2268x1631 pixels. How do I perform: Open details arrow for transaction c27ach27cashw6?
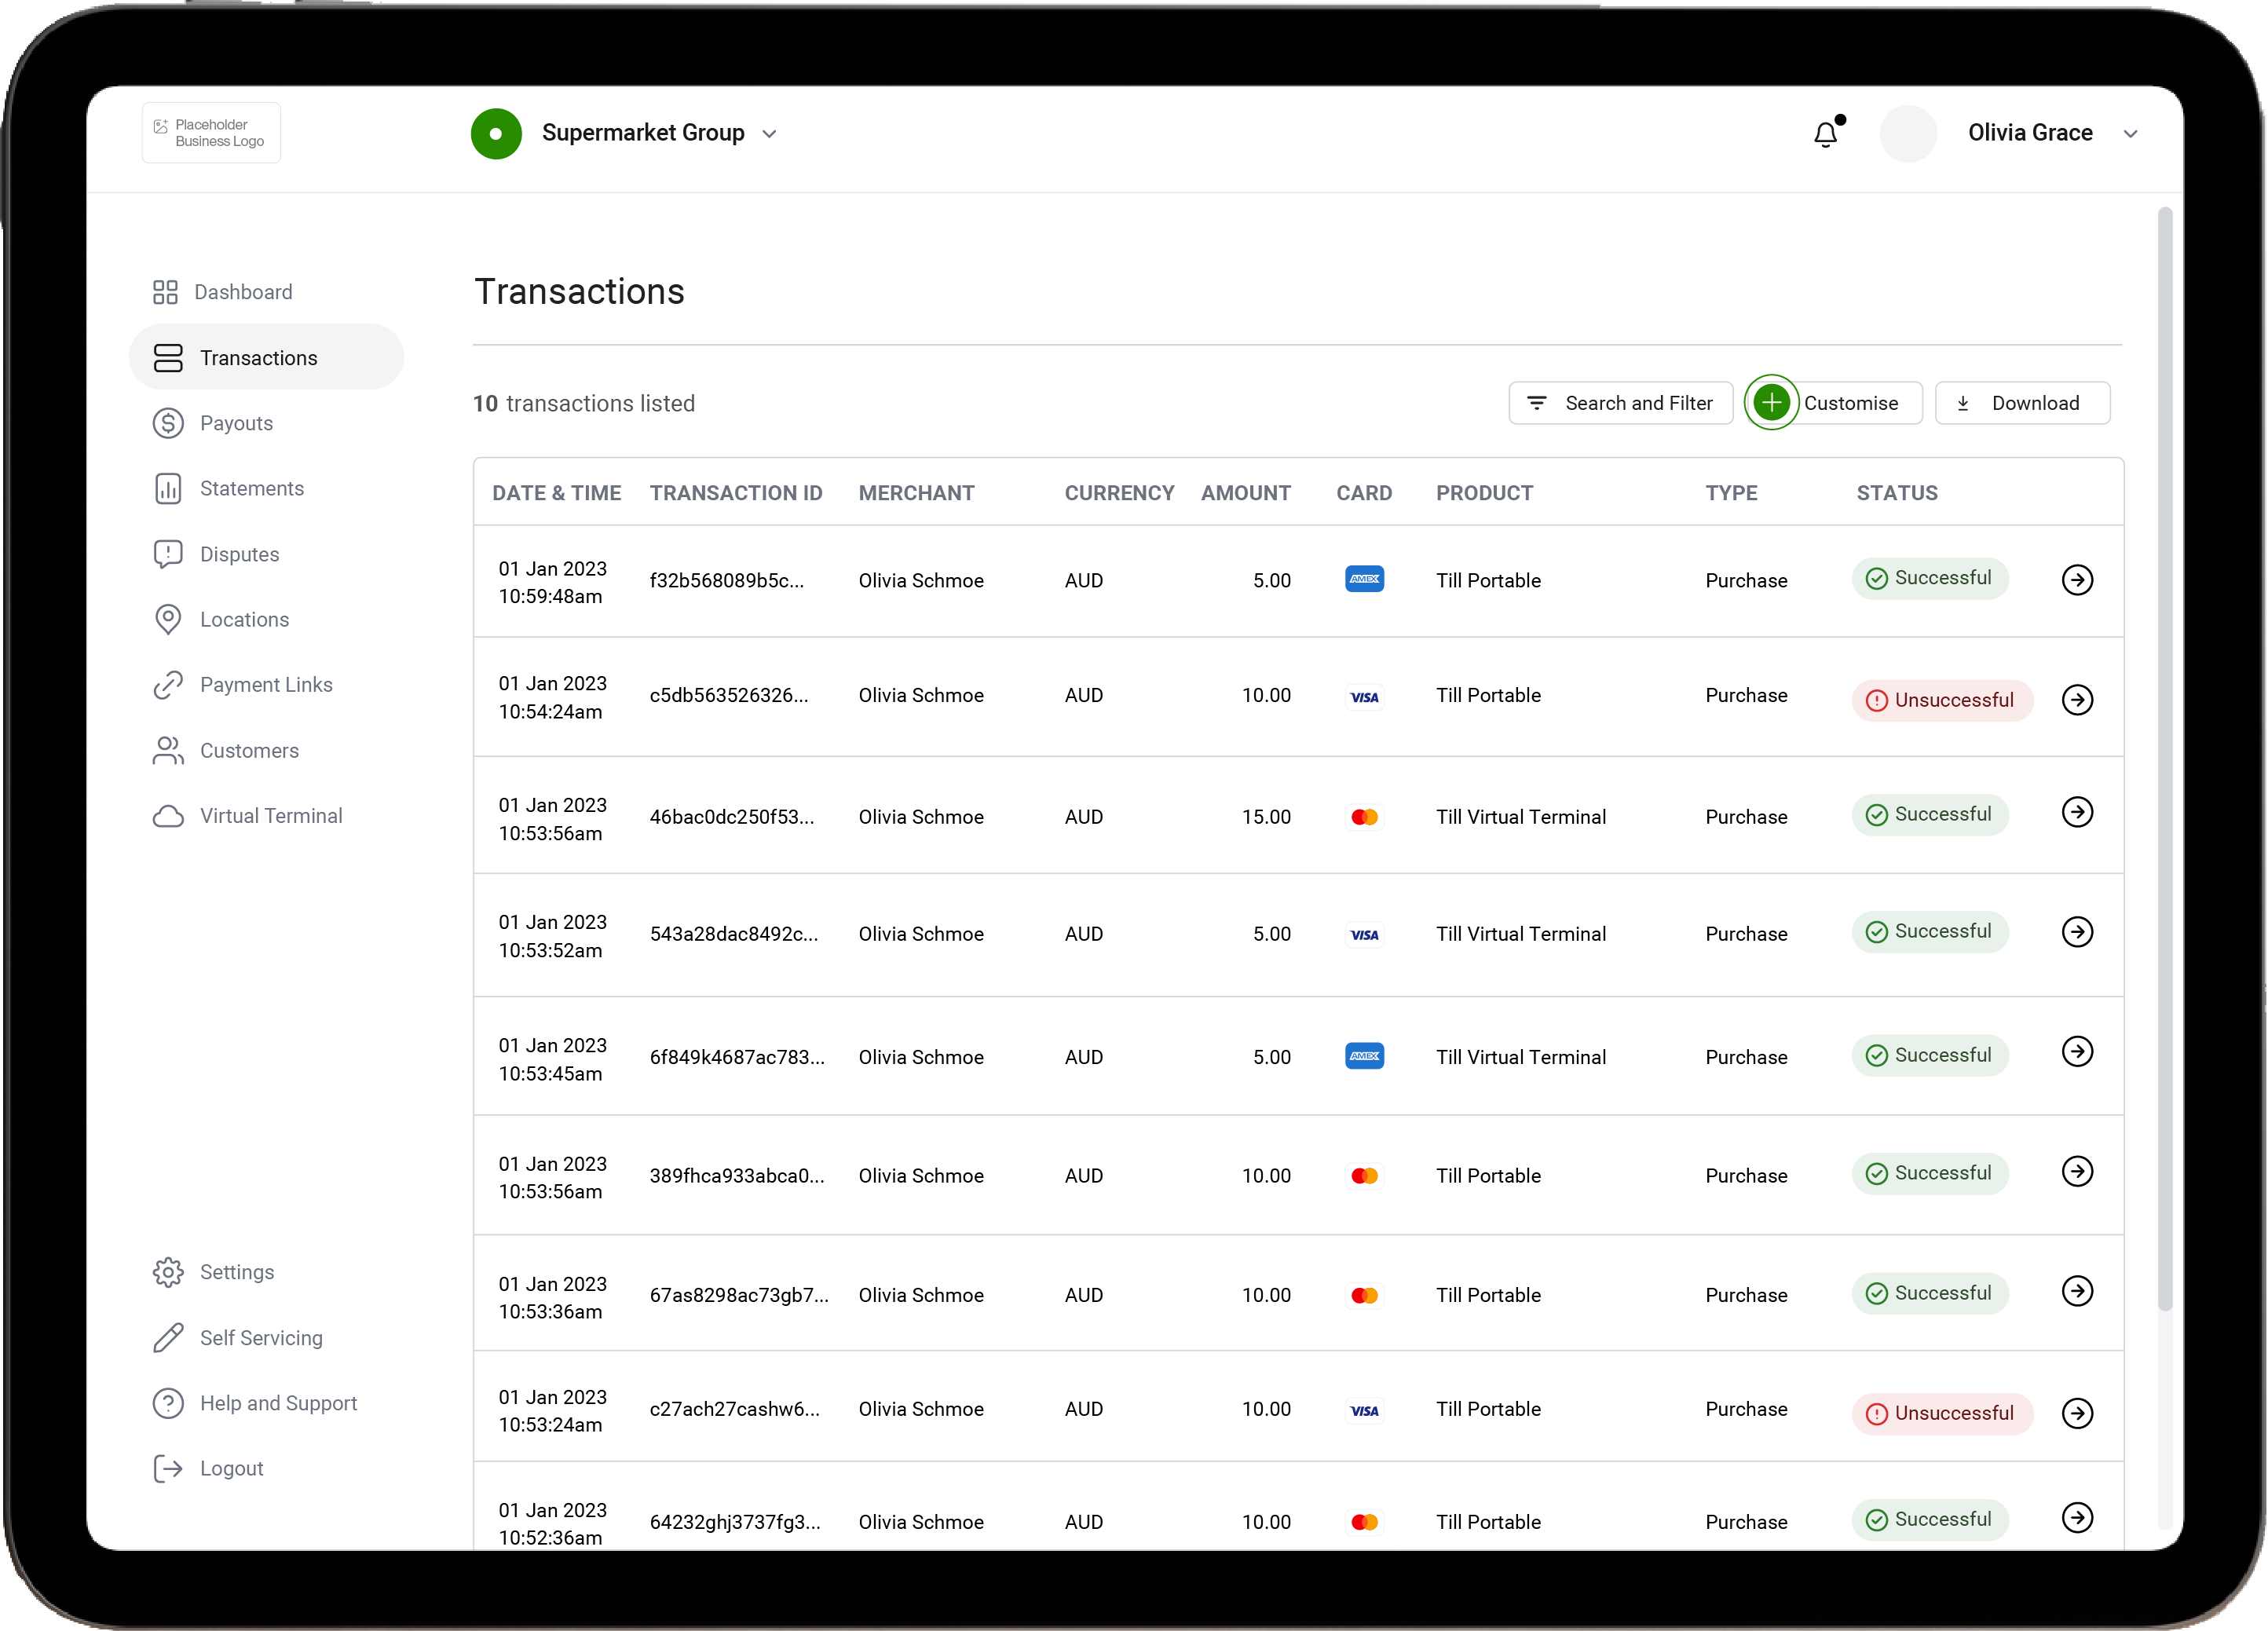coord(2077,1413)
